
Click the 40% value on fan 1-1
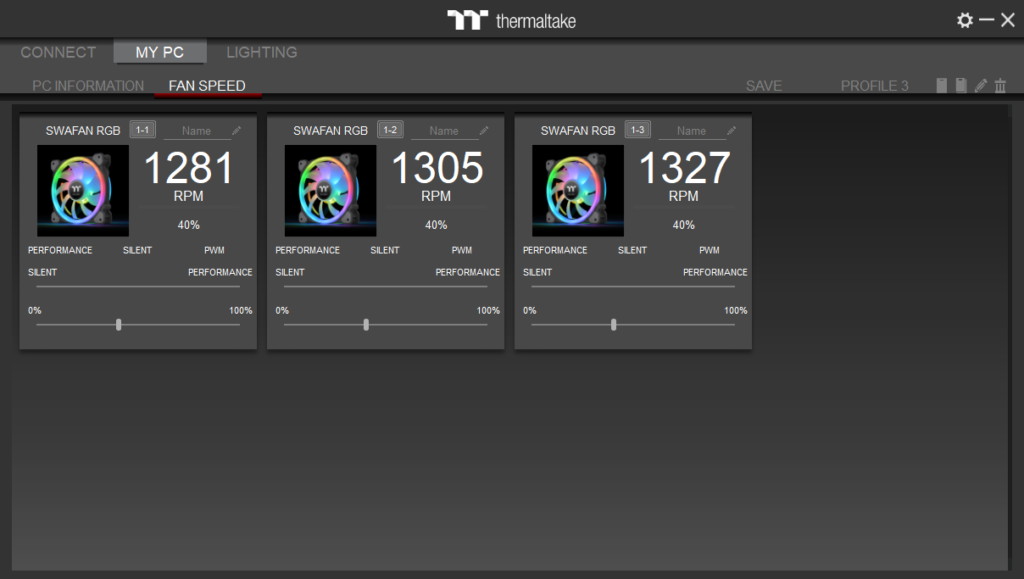(189, 225)
